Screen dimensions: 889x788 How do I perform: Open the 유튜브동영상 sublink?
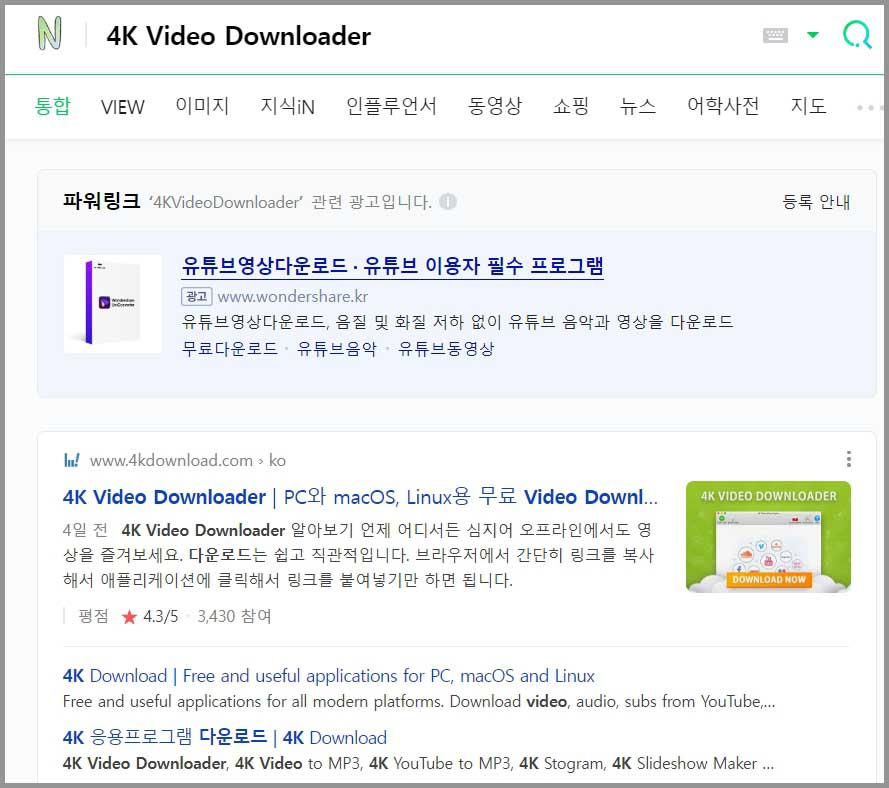pos(446,348)
